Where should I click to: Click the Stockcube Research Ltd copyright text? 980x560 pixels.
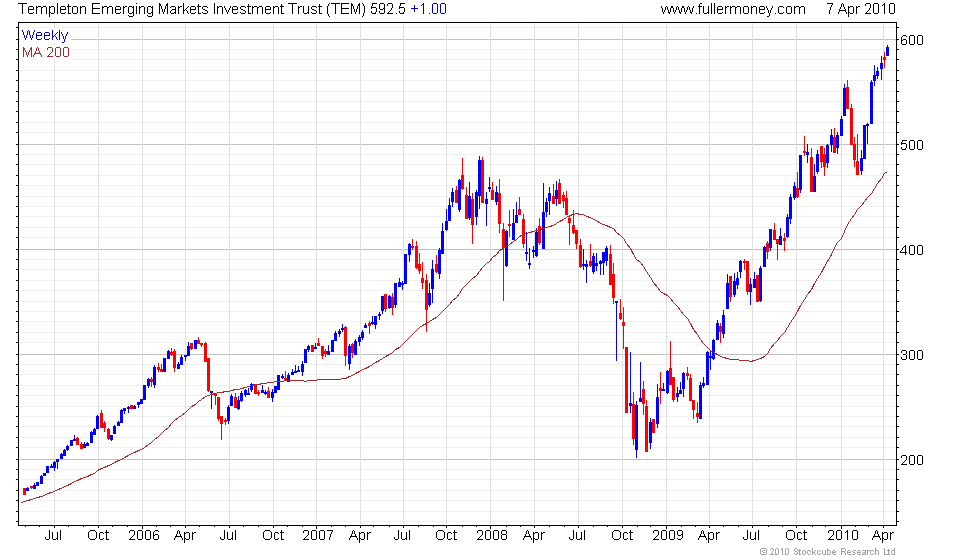point(828,552)
